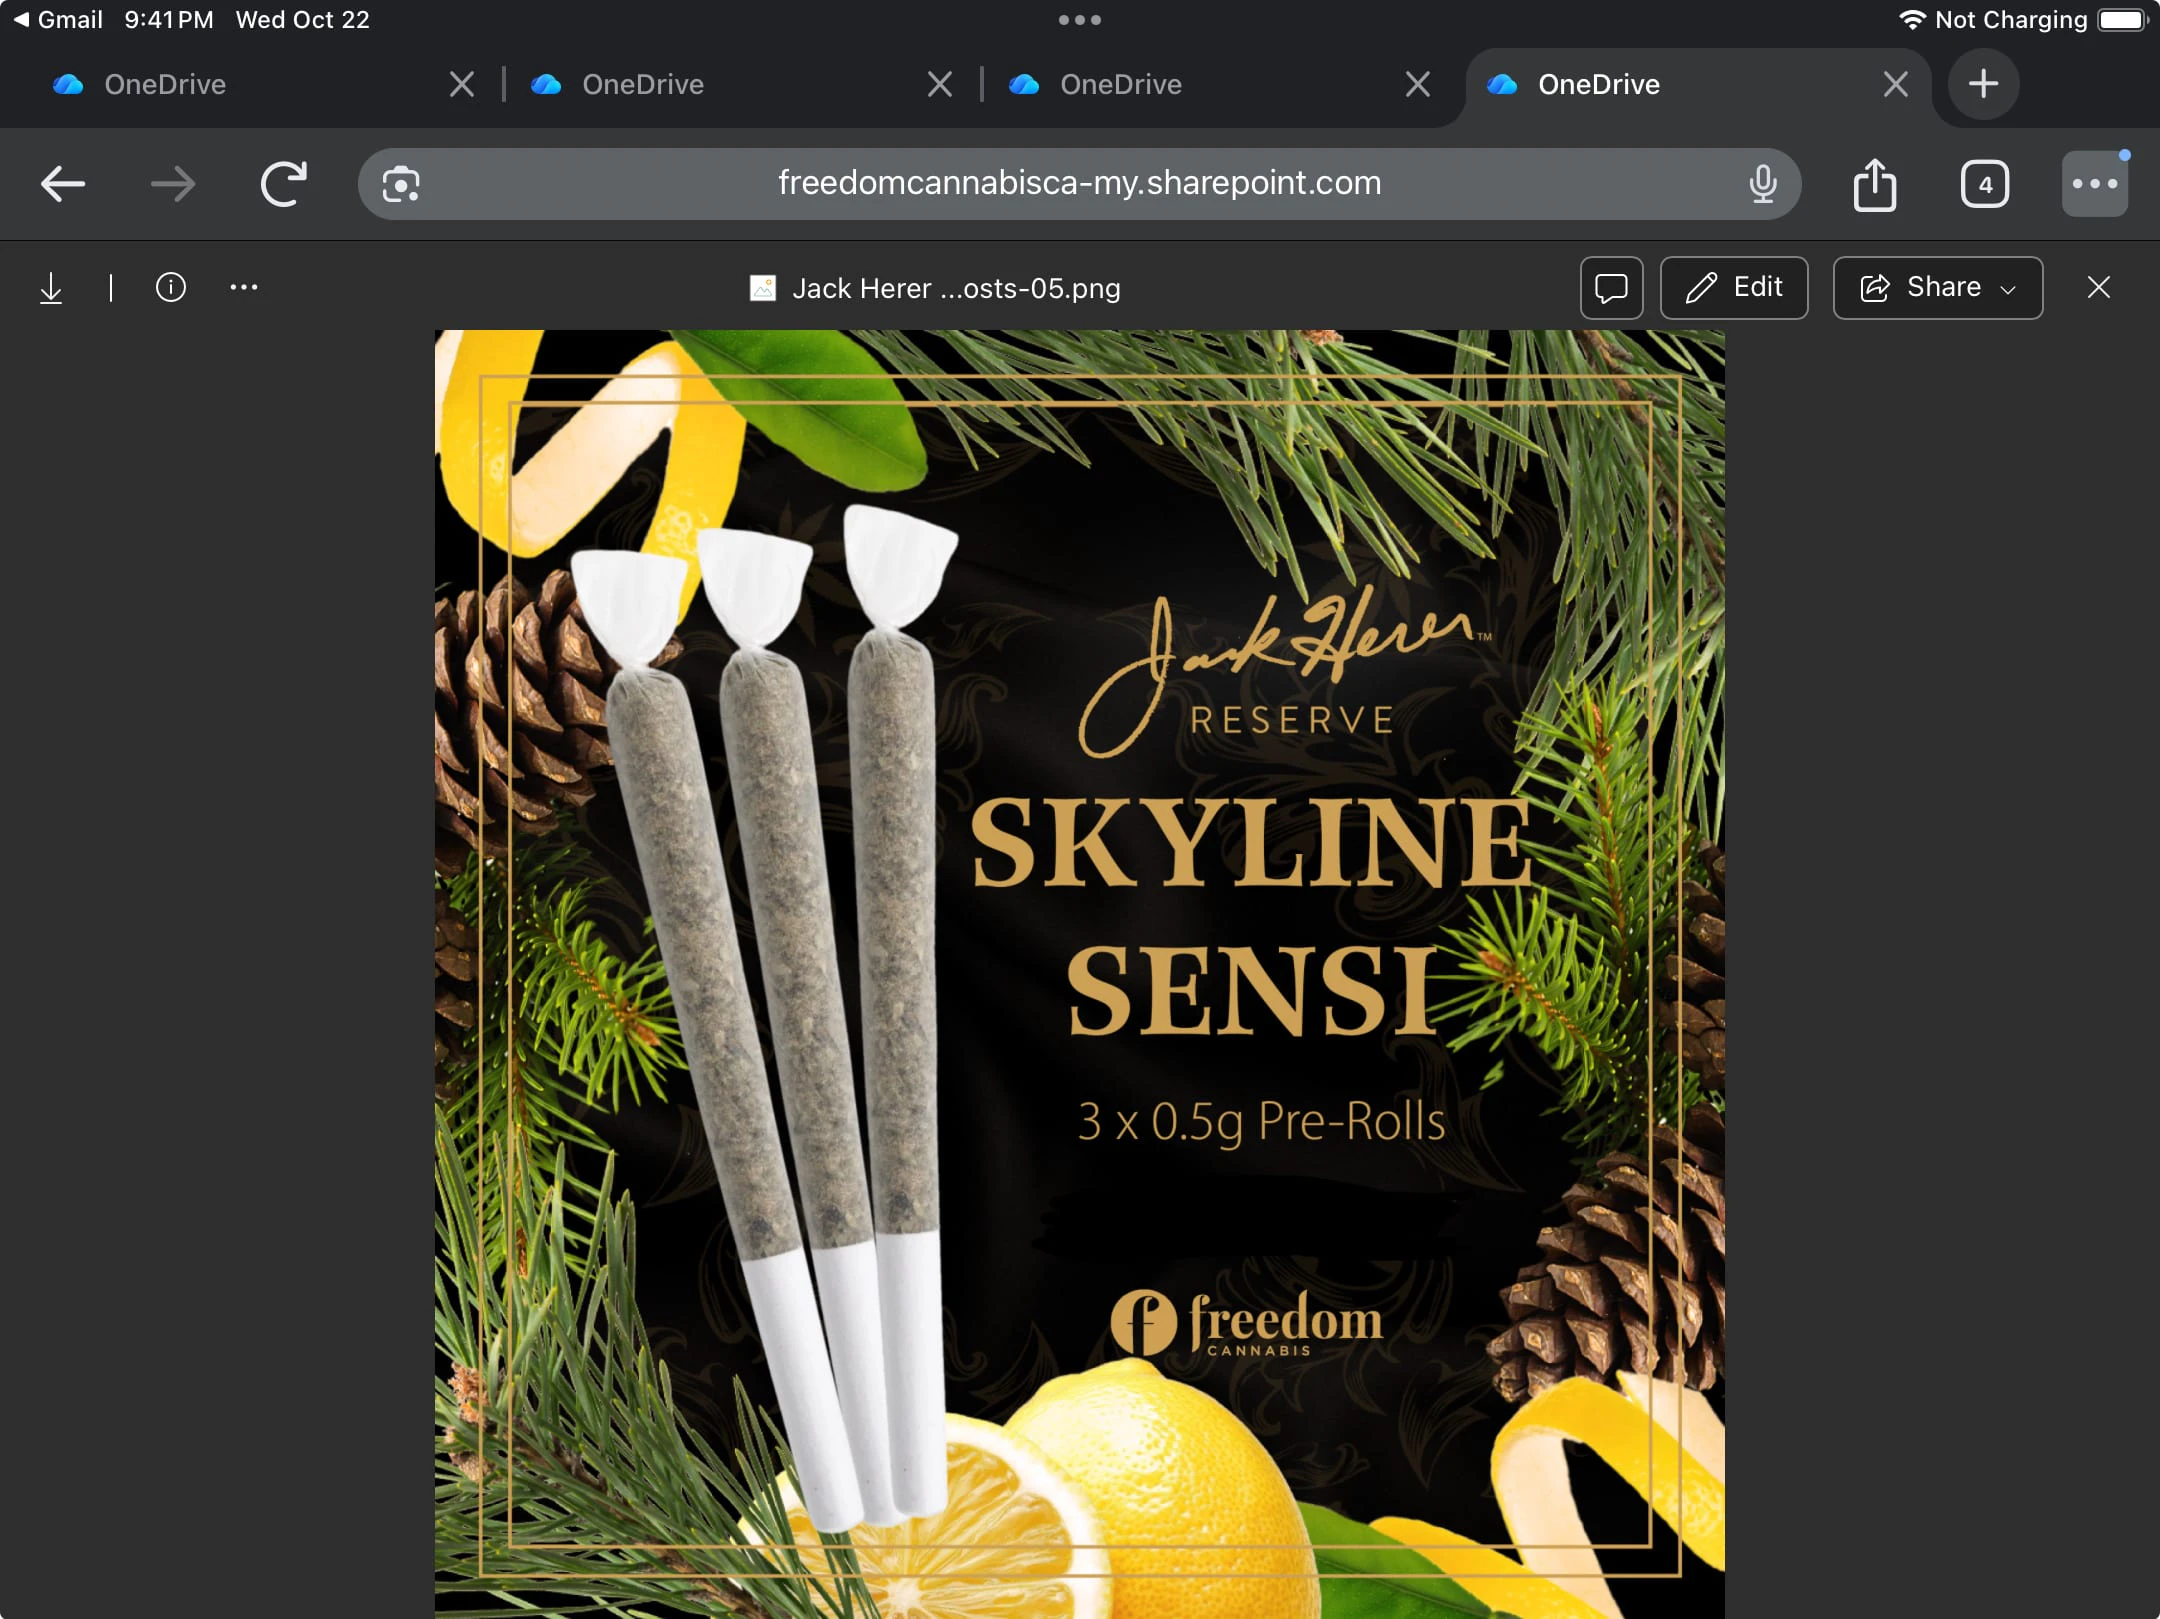This screenshot has height=1619, width=2160.
Task: Open the tab switcher showing 4 tabs
Action: pos(1984,184)
